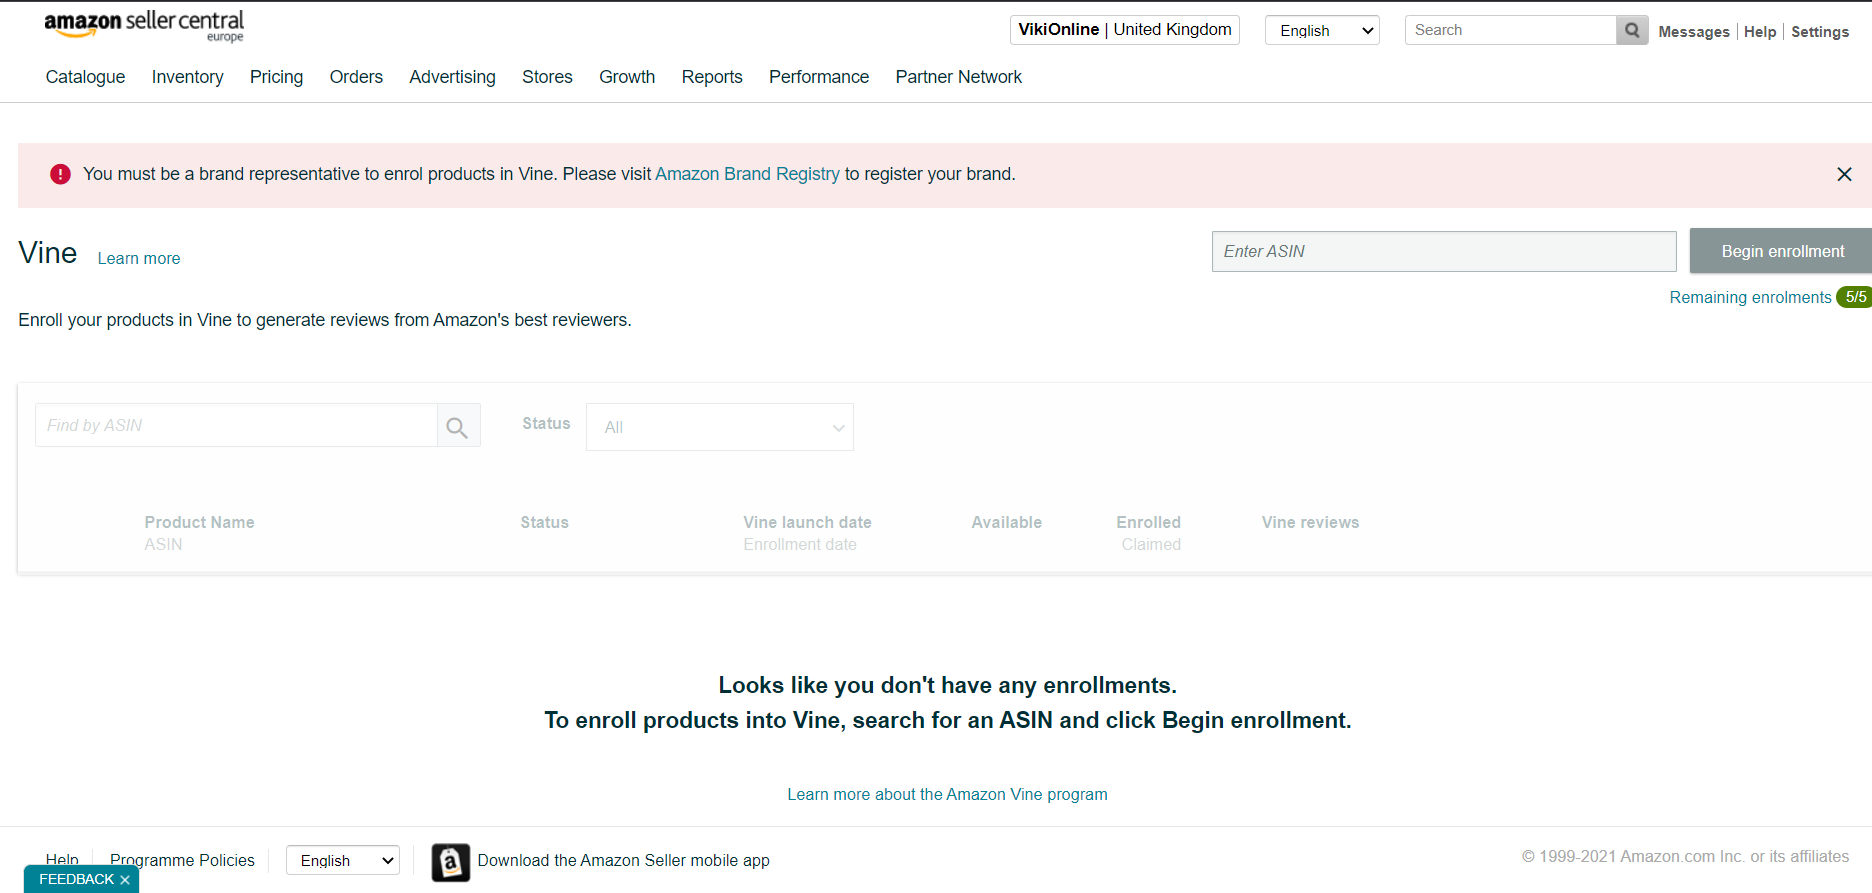
Task: Open the Reports menu
Action: pyautogui.click(x=712, y=77)
